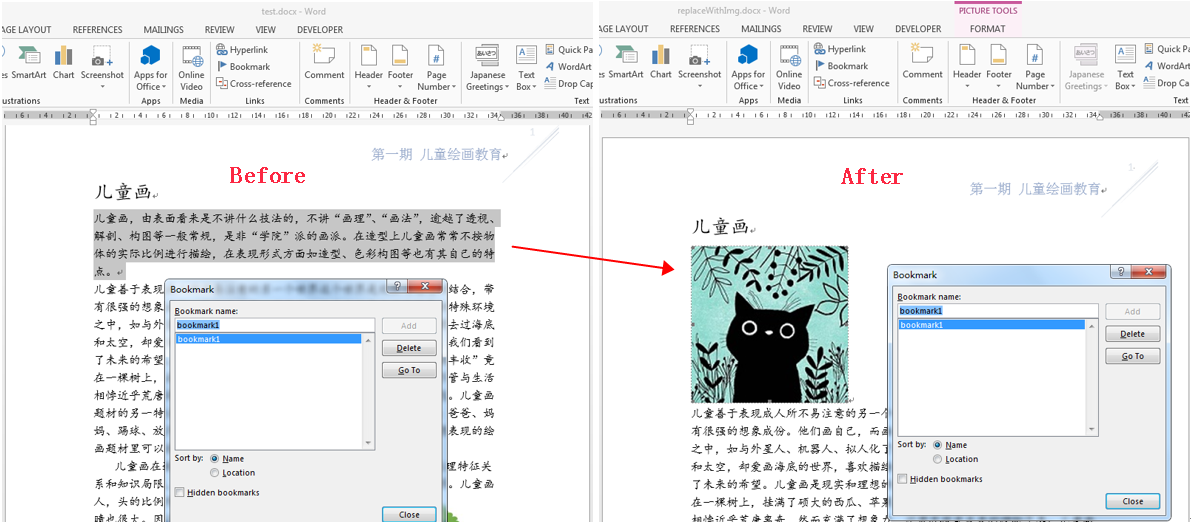Click Hyperlink in replaceWithImg.docx window
The image size is (1191, 526).
840,49
